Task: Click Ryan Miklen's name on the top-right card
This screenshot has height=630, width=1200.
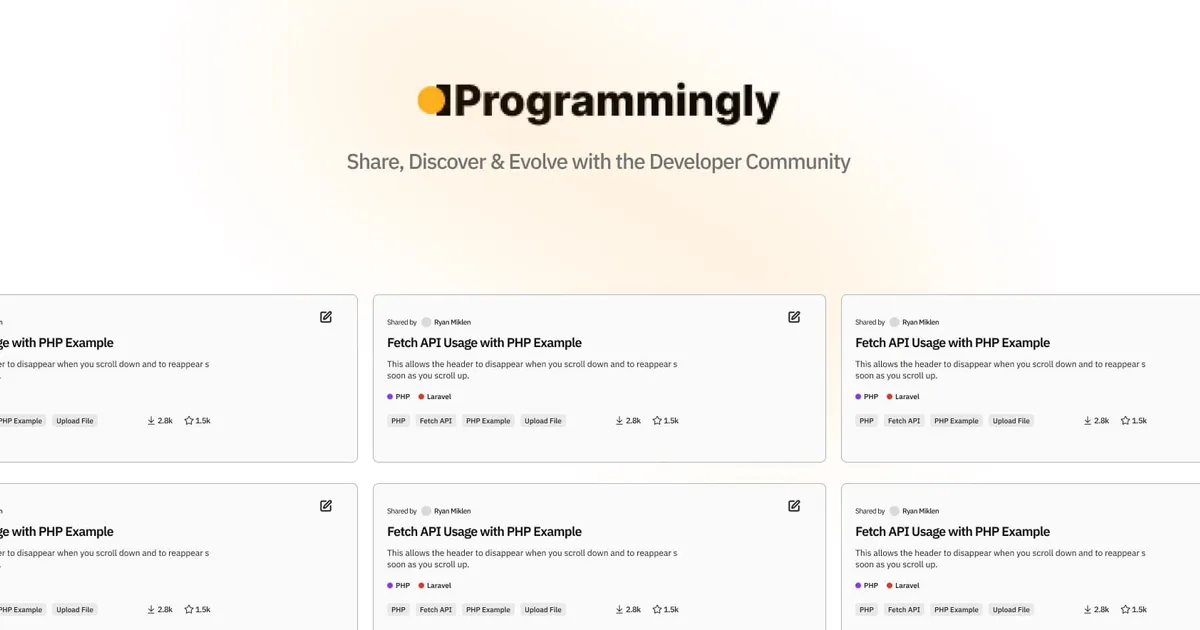Action: pyautogui.click(x=921, y=321)
